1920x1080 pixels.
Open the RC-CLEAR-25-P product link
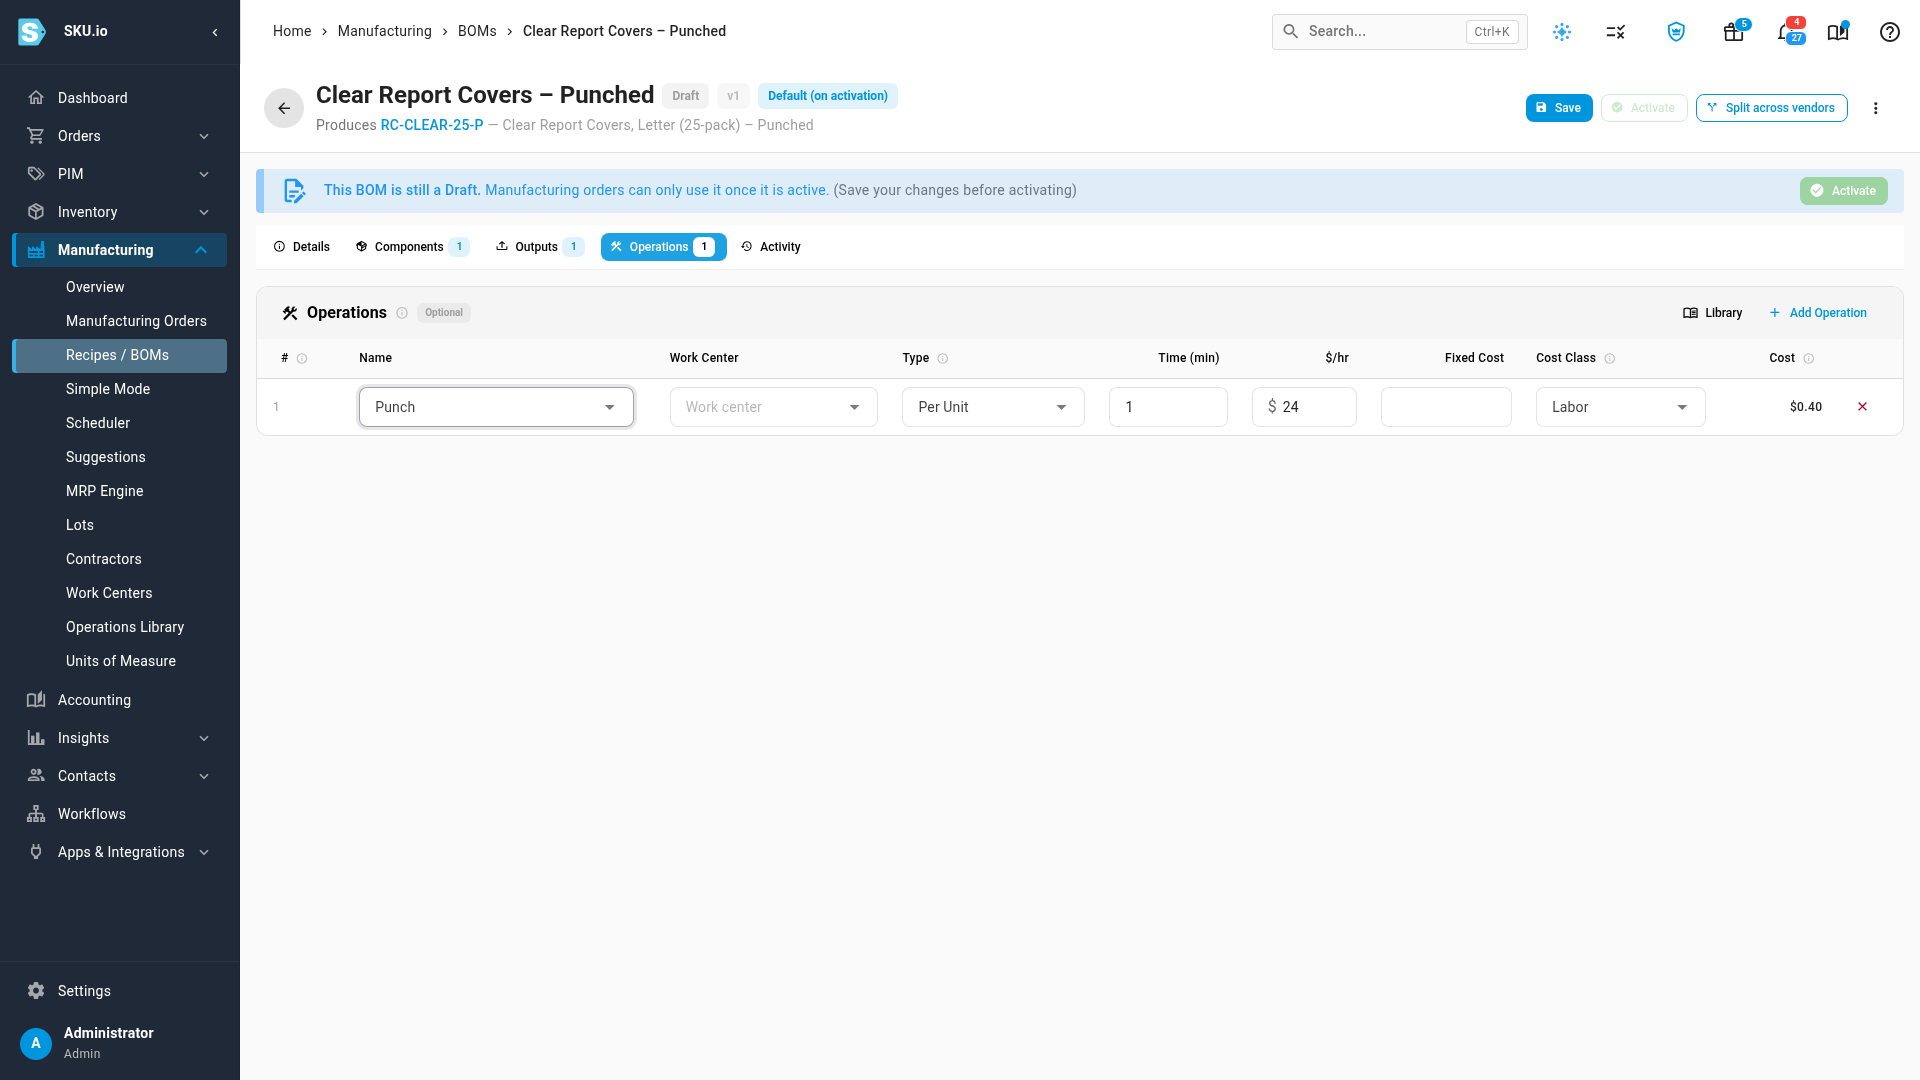pos(432,125)
